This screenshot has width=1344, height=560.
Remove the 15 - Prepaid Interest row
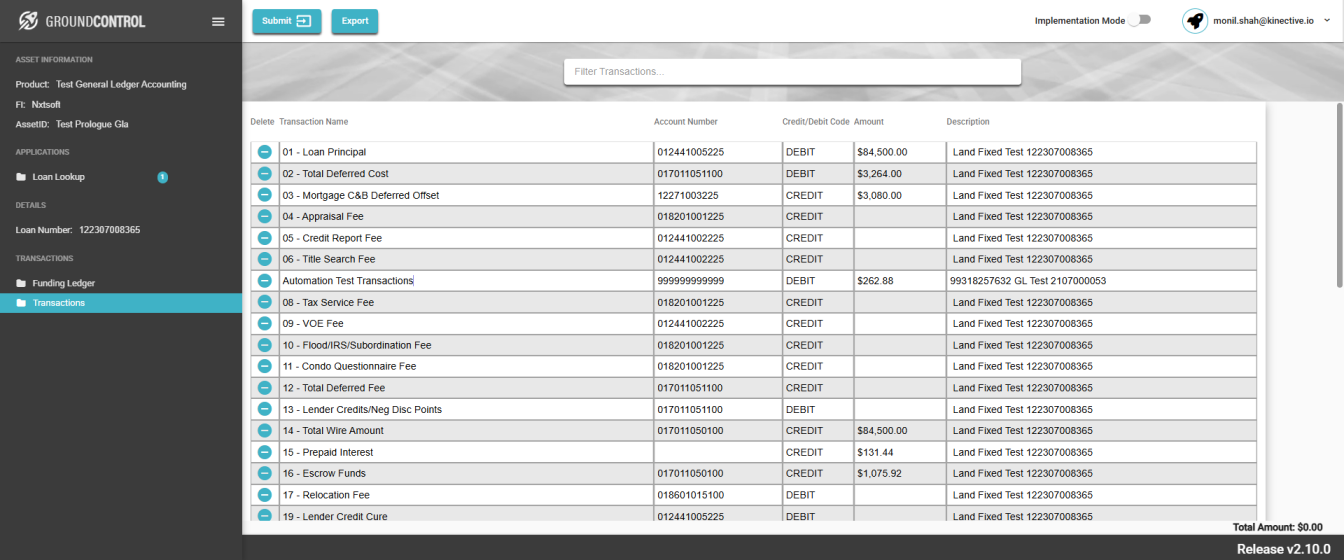pyautogui.click(x=265, y=452)
